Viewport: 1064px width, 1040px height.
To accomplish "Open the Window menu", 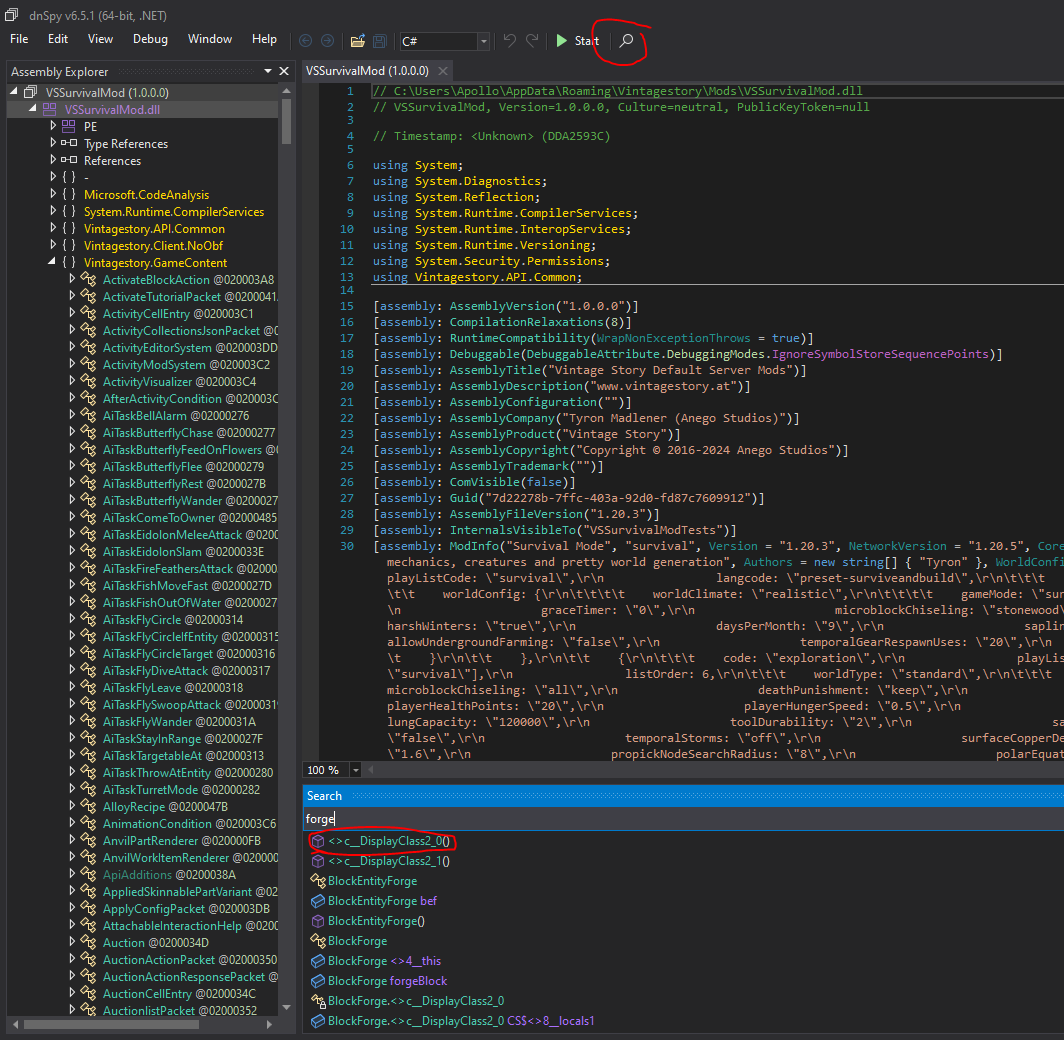I will coord(209,39).
